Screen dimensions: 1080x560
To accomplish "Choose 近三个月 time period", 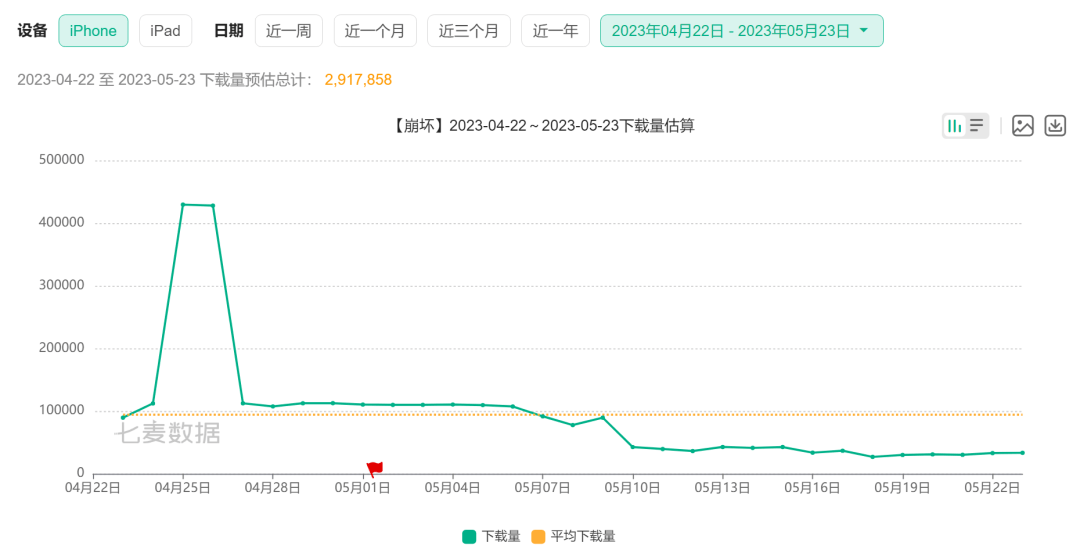I will (469, 31).
